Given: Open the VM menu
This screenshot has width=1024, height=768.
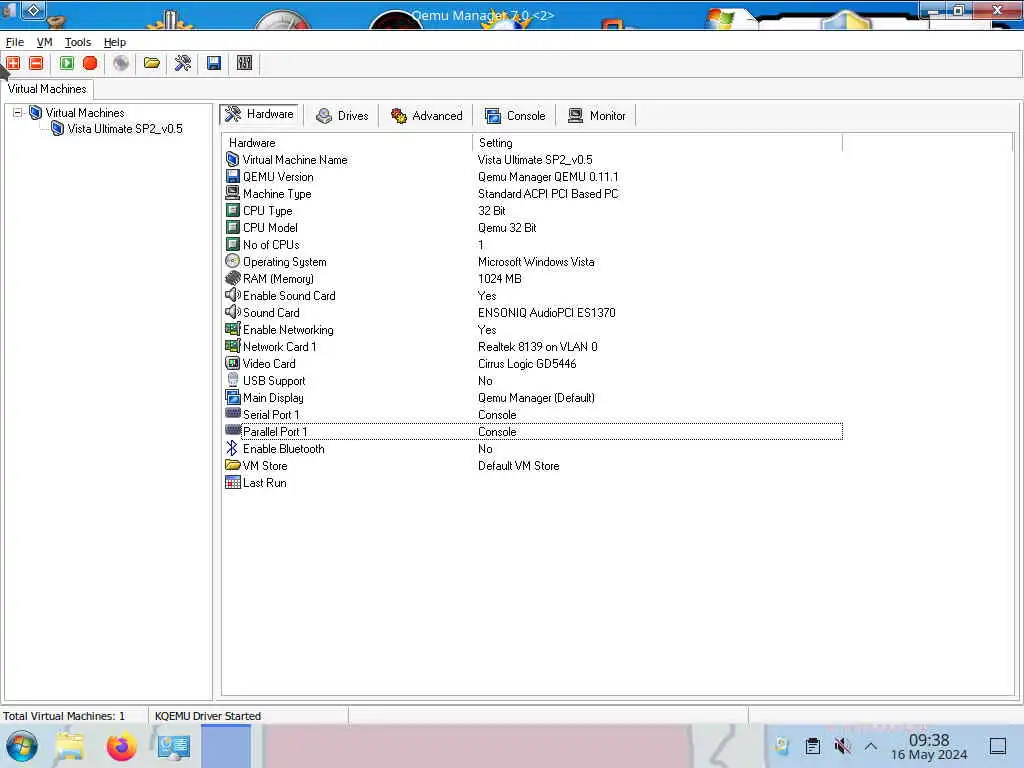Looking at the screenshot, I should (x=44, y=42).
